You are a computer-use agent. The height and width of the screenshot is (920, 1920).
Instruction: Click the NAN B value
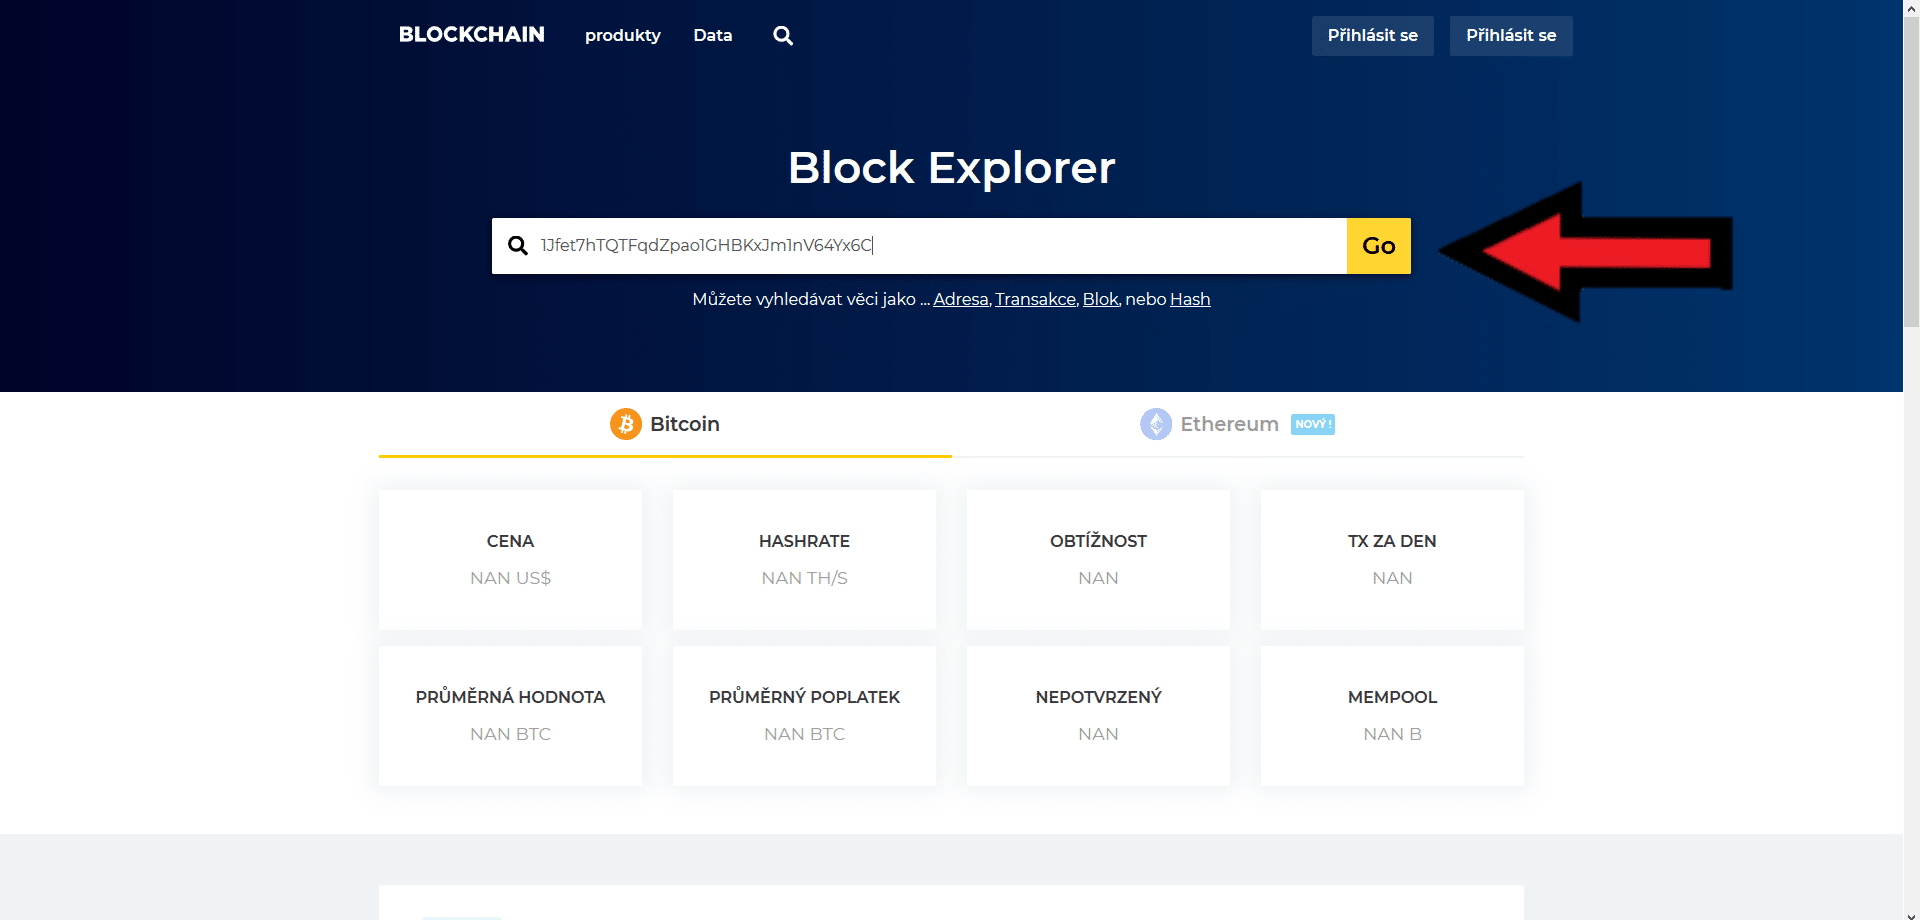point(1392,734)
